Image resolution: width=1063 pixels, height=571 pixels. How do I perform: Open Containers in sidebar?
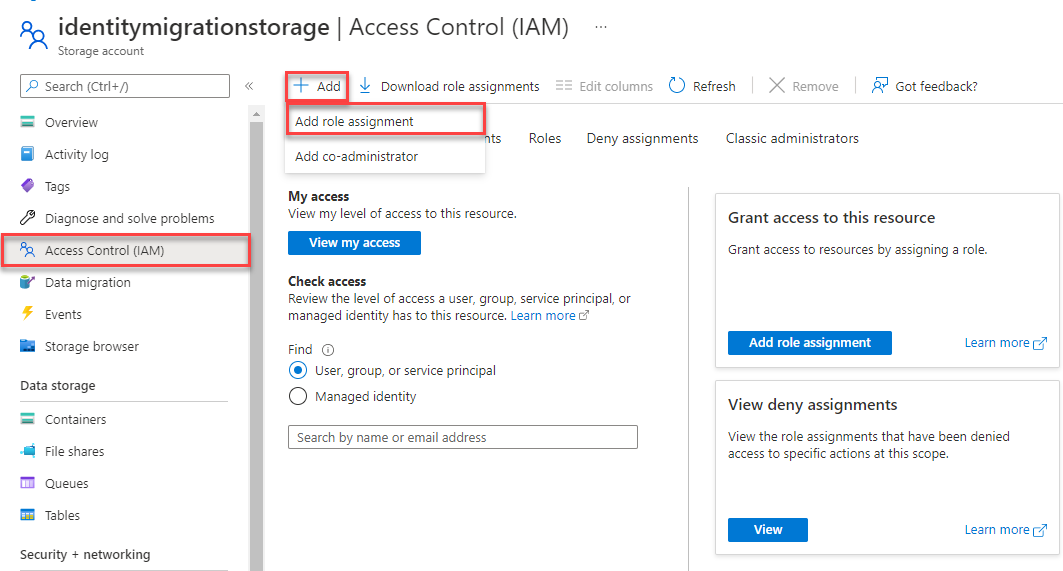[75, 419]
